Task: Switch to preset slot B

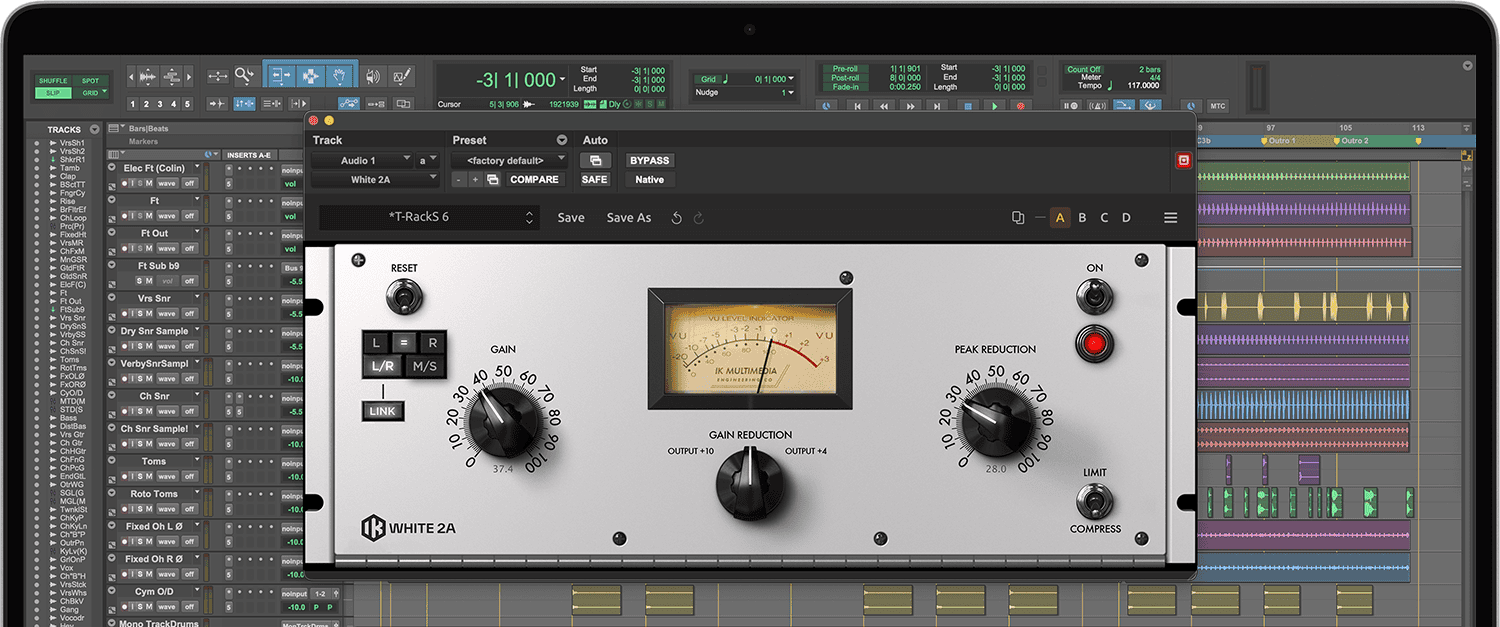Action: pos(1082,218)
